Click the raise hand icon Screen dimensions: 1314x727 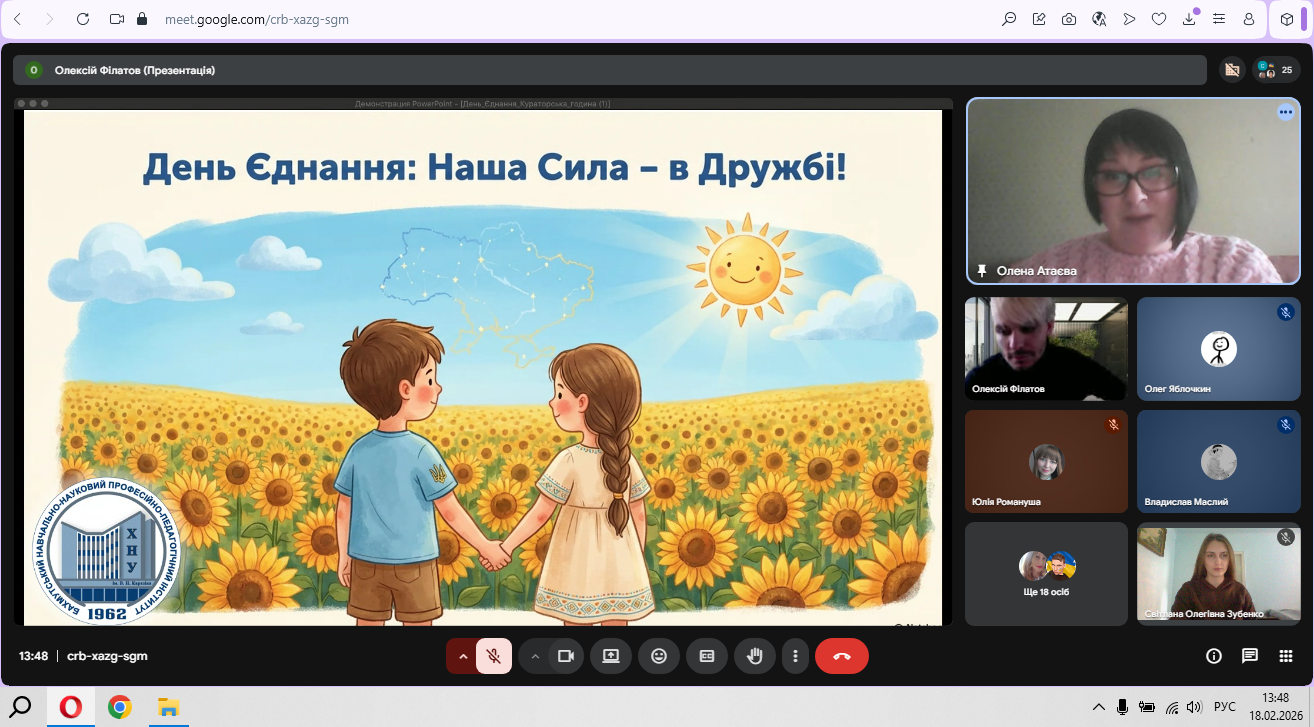(755, 656)
